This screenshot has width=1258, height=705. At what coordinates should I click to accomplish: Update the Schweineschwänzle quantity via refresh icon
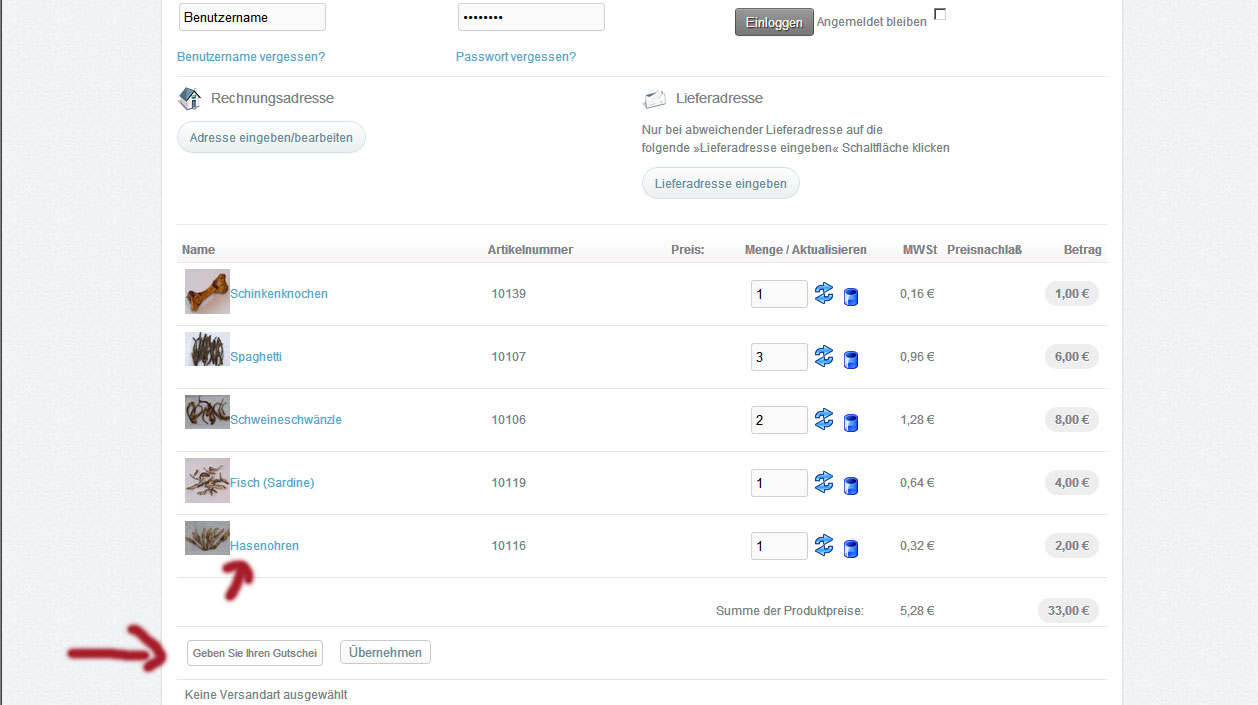(824, 419)
